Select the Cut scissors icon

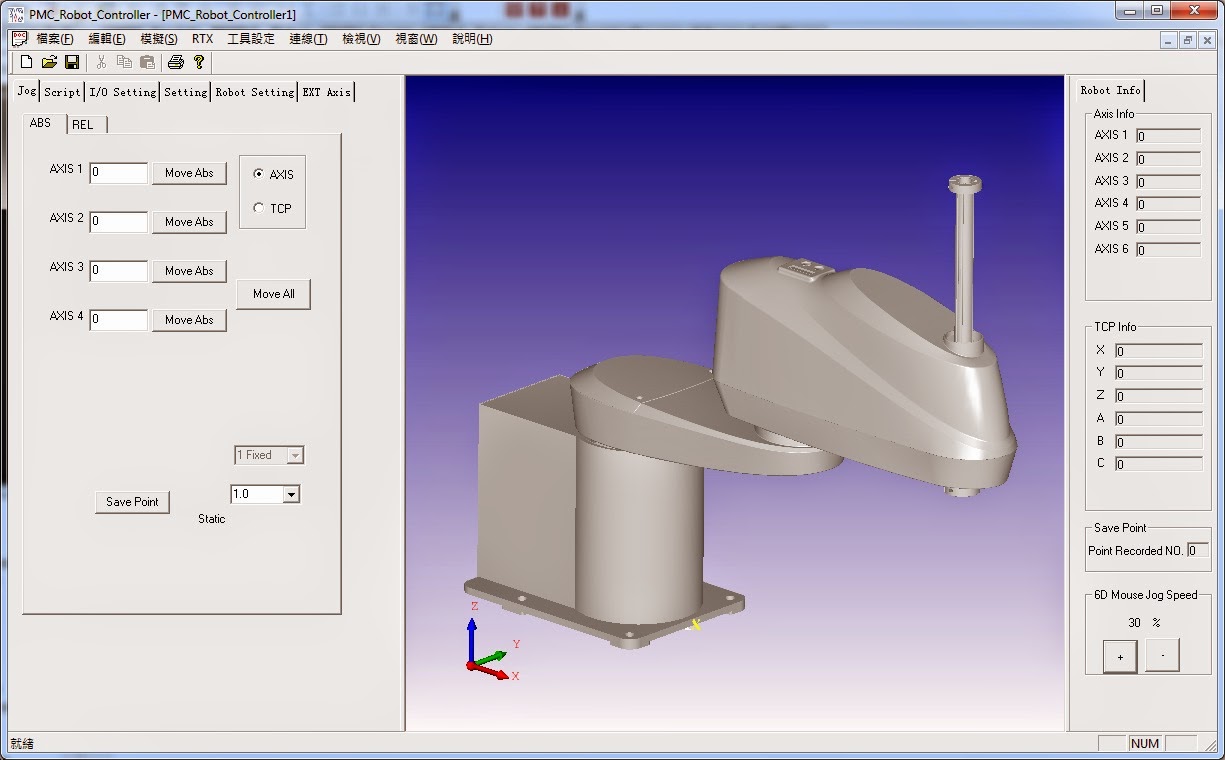(101, 62)
